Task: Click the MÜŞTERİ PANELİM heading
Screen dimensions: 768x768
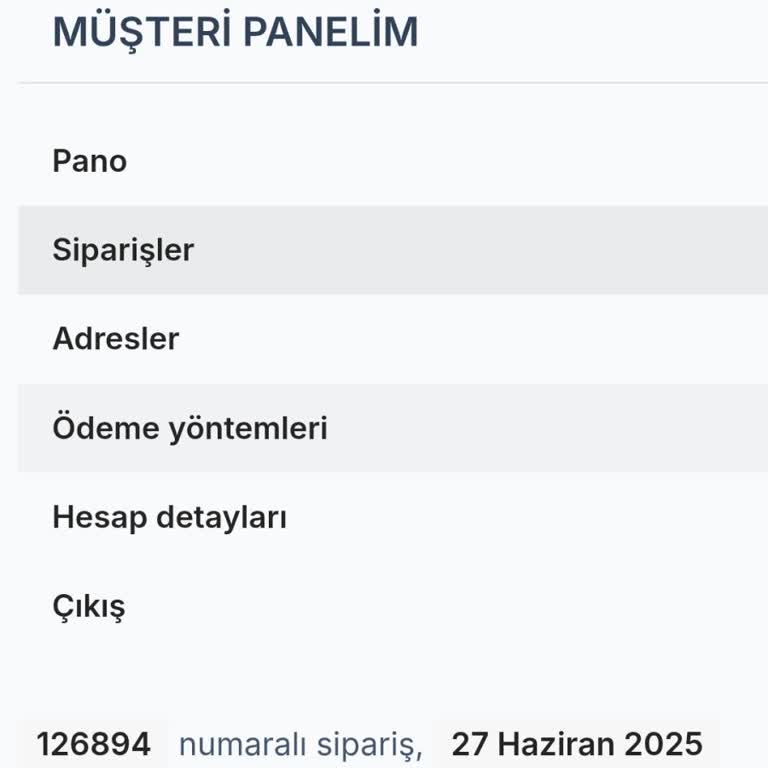Action: click(235, 32)
